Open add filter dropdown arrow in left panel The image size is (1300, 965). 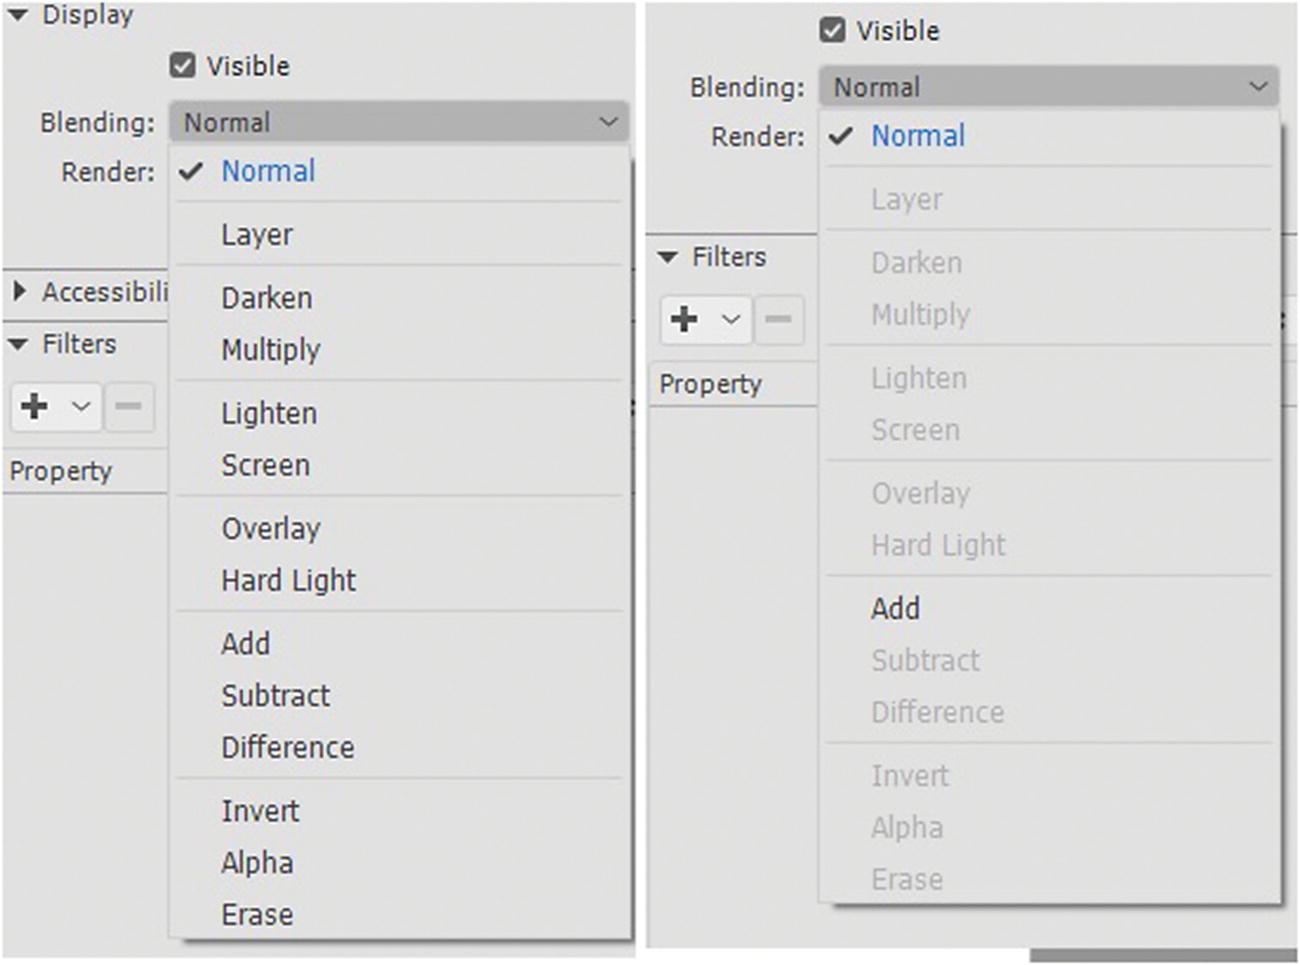point(81,406)
